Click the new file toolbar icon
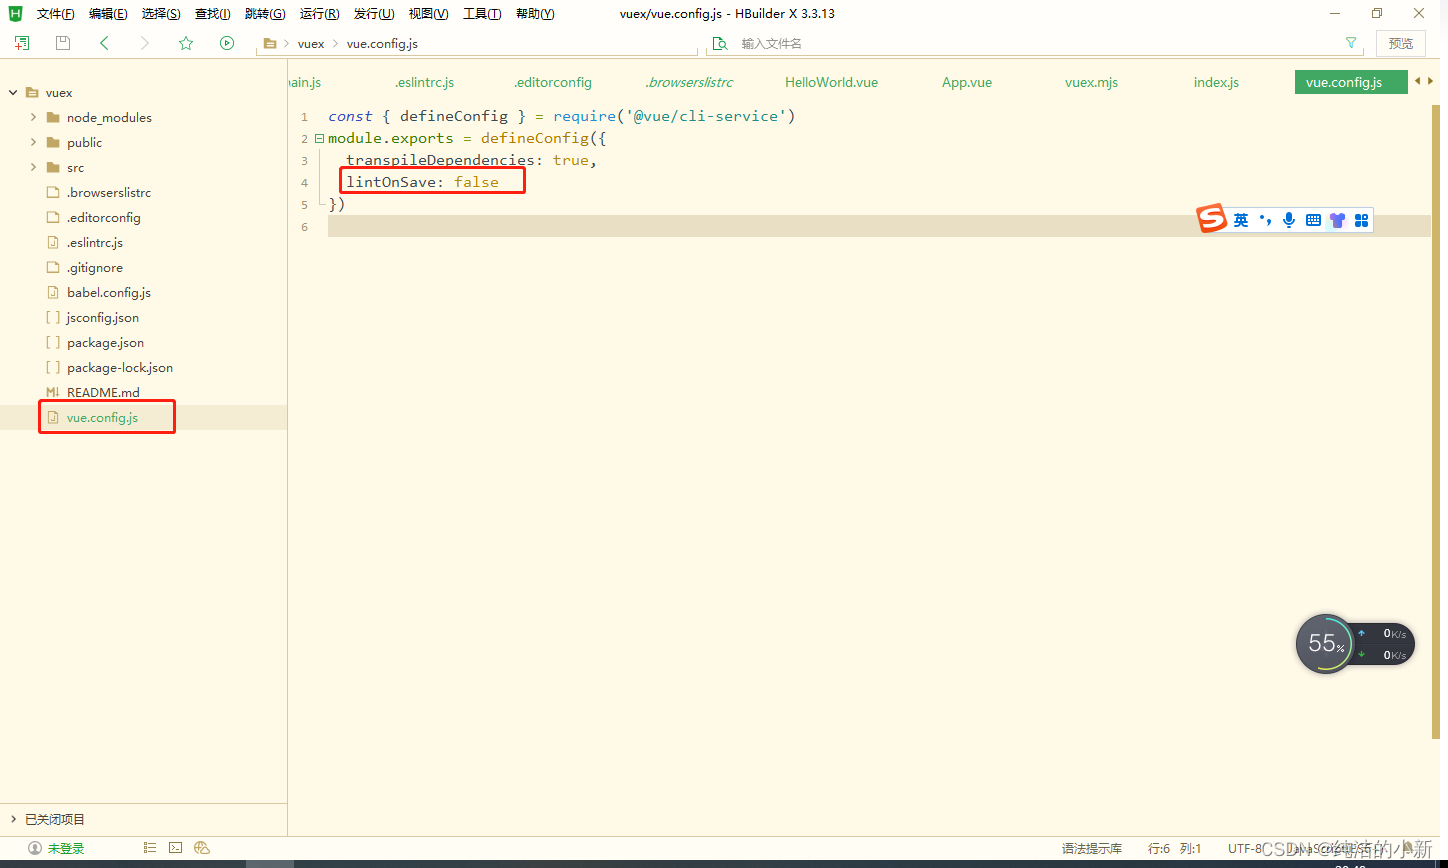Screen dimensions: 1448x868 [21, 43]
